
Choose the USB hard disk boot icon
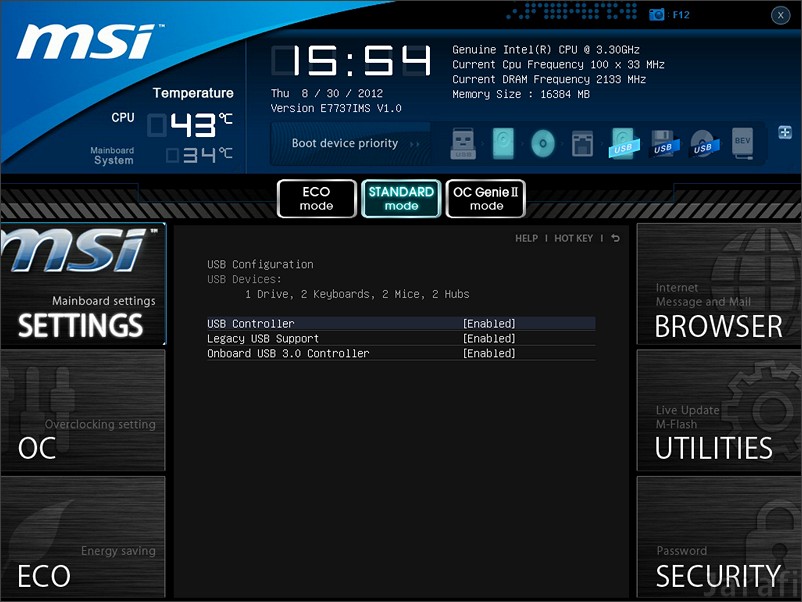coord(623,144)
